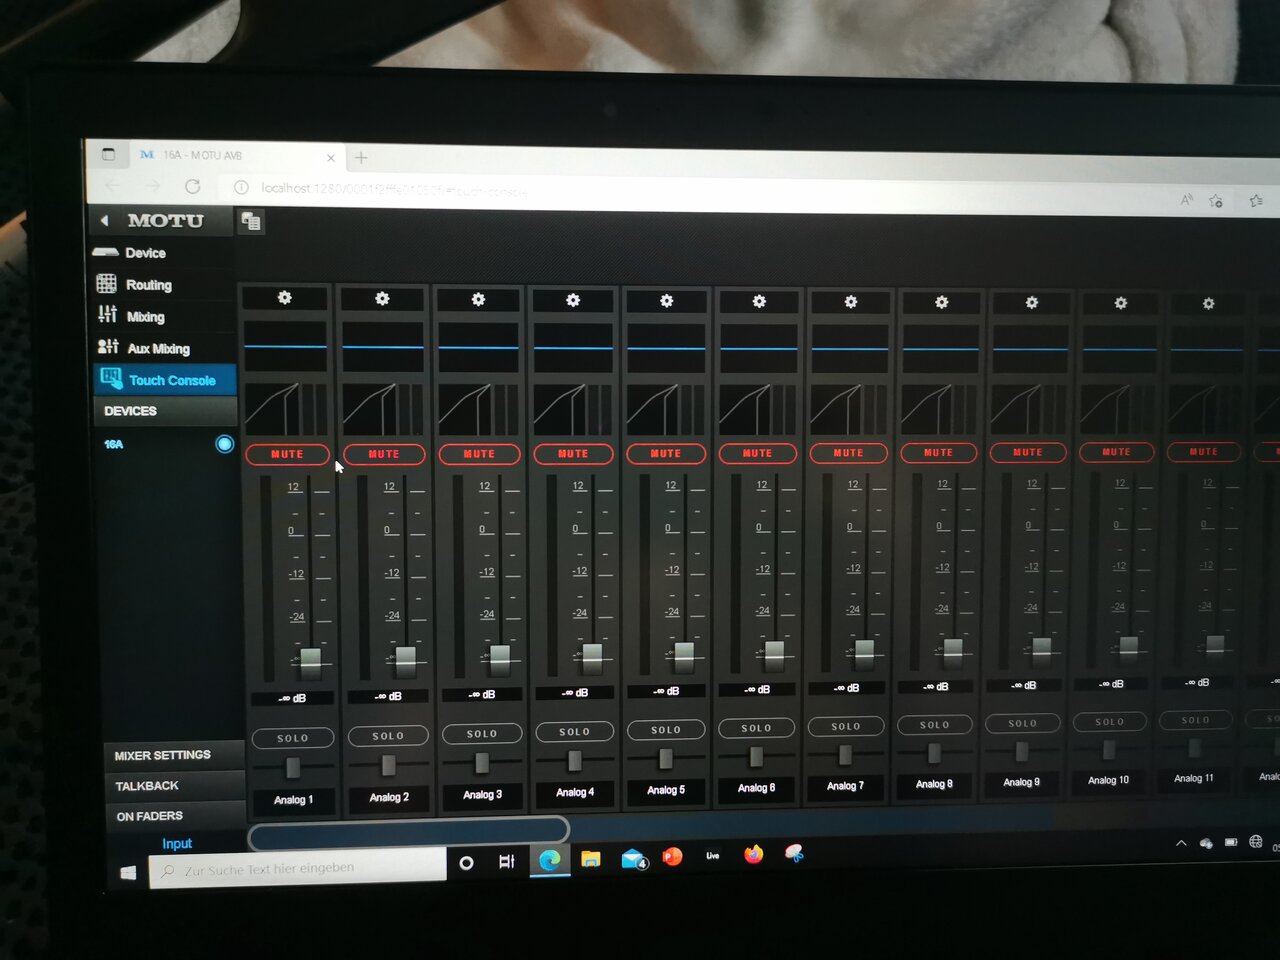Image resolution: width=1280 pixels, height=960 pixels.
Task: Select Touch Console in sidebar
Action: pyautogui.click(x=165, y=380)
